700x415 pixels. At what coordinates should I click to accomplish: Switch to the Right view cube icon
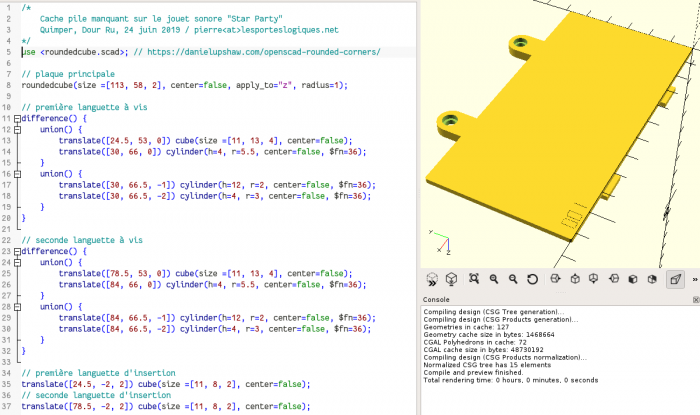[554, 279]
